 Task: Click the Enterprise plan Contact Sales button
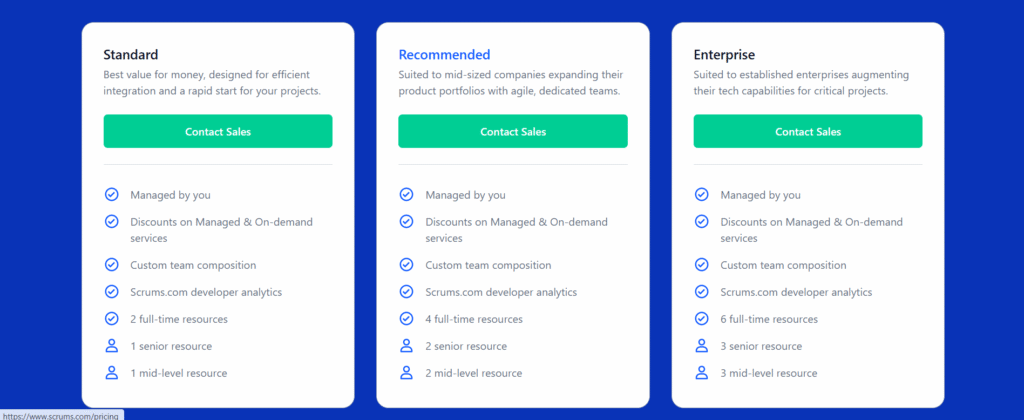point(808,131)
